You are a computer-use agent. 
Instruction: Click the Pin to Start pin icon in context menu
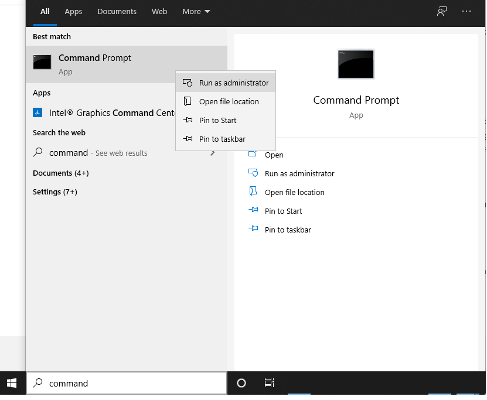click(188, 120)
